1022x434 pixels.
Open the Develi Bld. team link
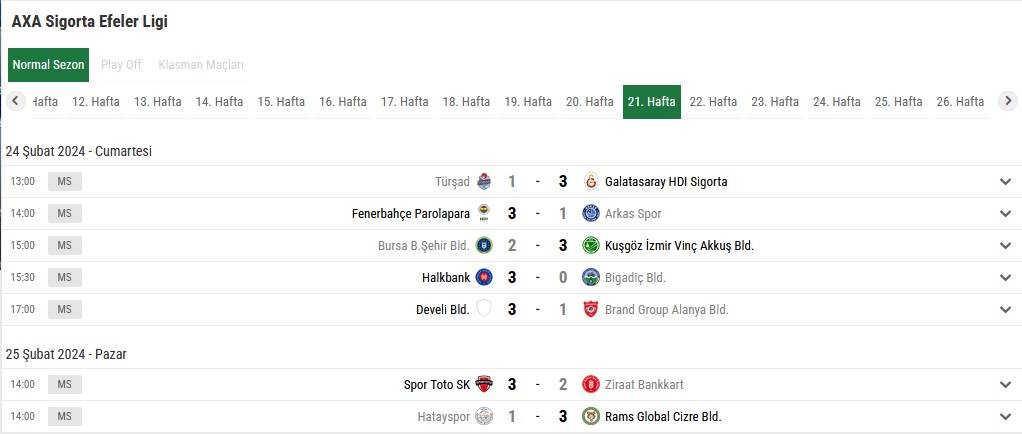point(443,310)
